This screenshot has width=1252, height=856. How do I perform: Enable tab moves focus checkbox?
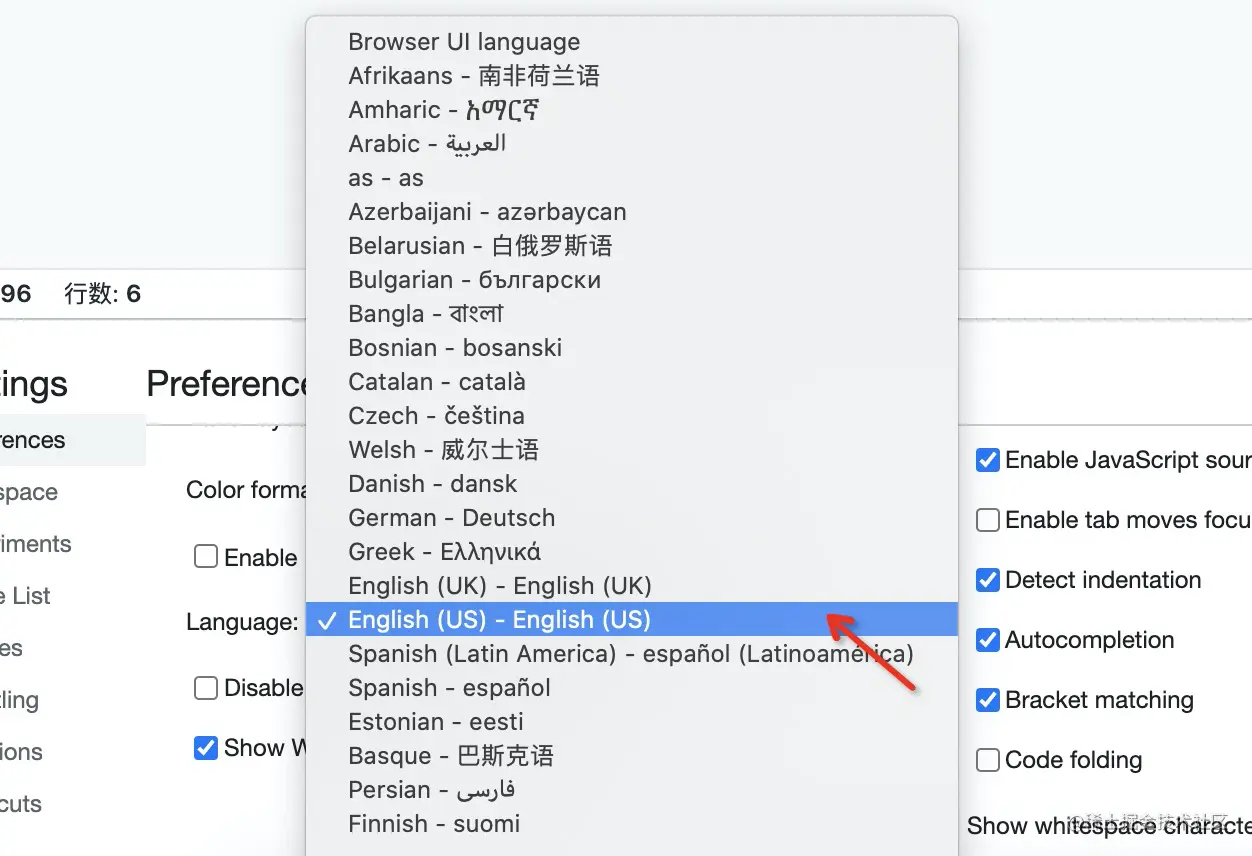[x=988, y=520]
